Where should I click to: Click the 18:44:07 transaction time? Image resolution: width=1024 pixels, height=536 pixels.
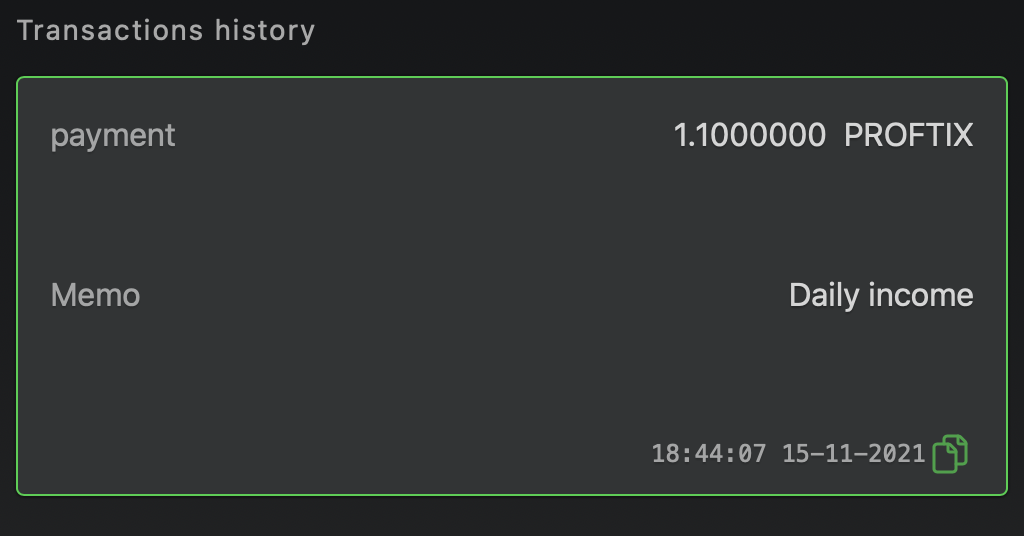[709, 454]
